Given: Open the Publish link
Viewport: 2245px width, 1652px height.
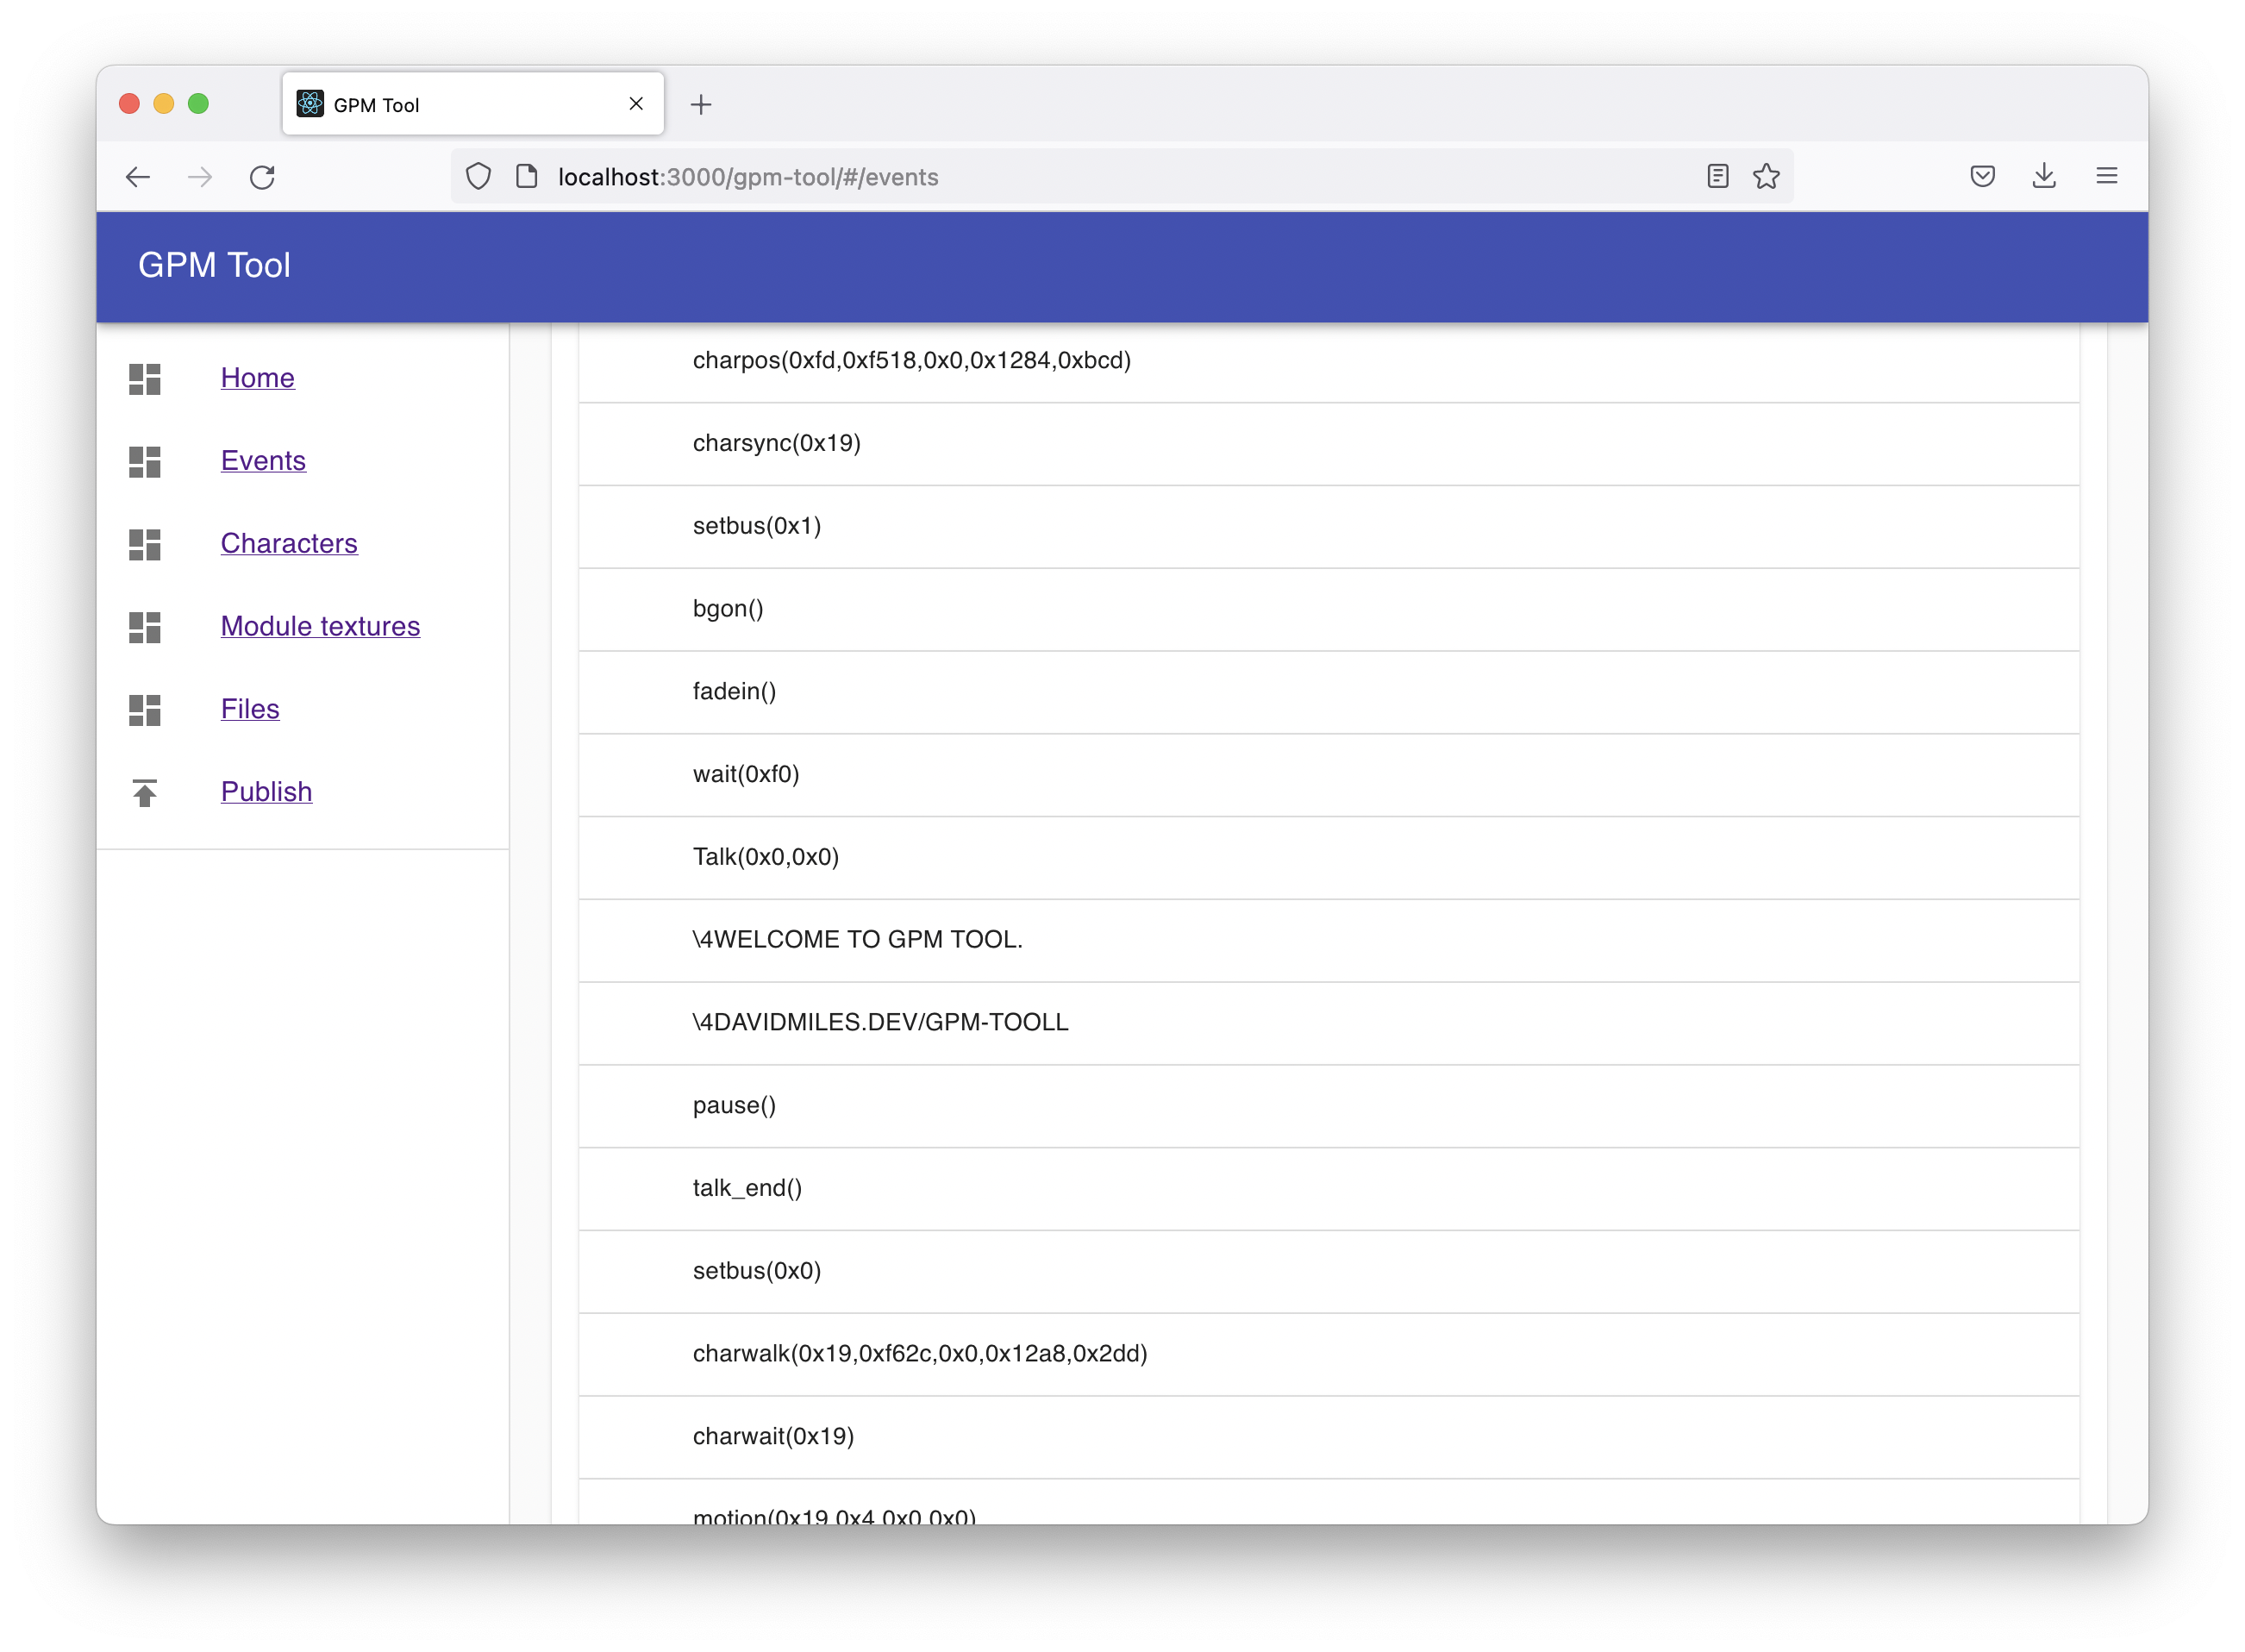Looking at the screenshot, I should (x=267, y=792).
